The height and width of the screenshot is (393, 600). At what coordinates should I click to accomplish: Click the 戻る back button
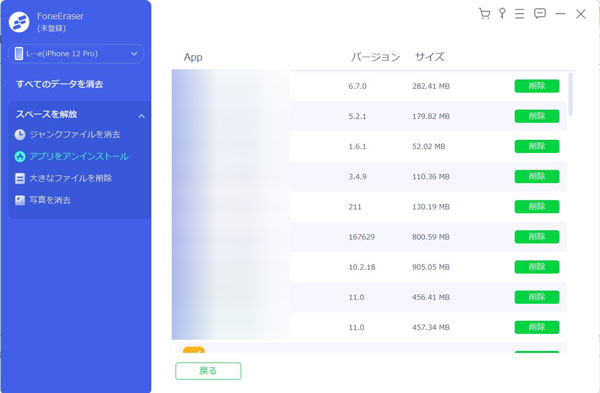coord(208,371)
